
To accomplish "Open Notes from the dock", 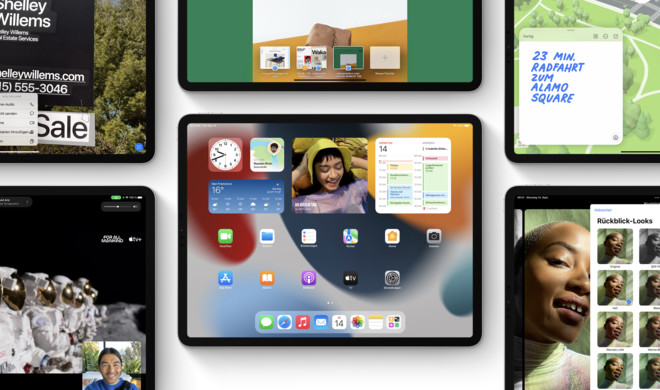I will coord(375,322).
